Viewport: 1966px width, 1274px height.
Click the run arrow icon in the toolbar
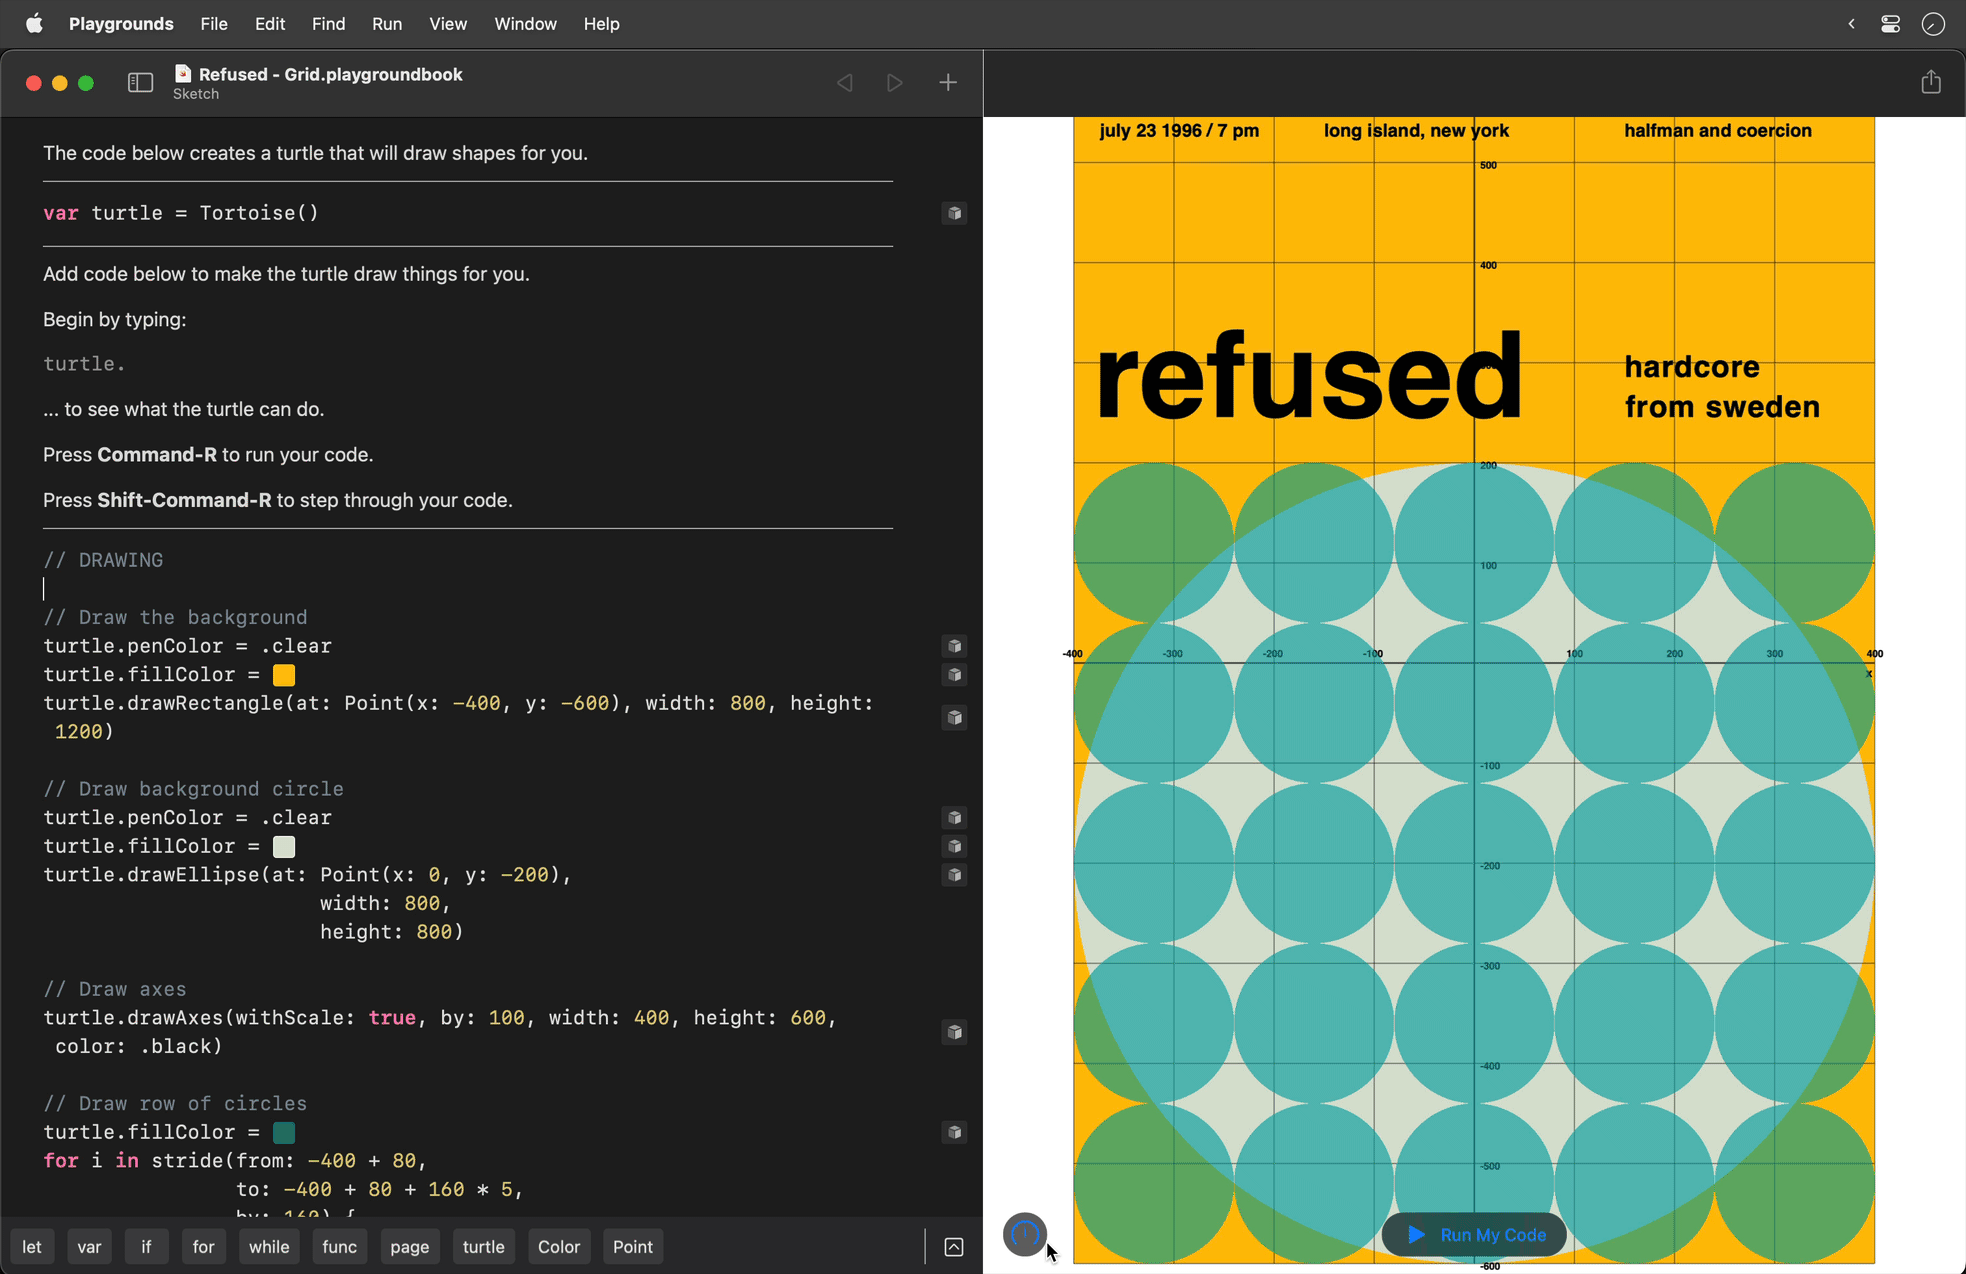click(x=894, y=83)
